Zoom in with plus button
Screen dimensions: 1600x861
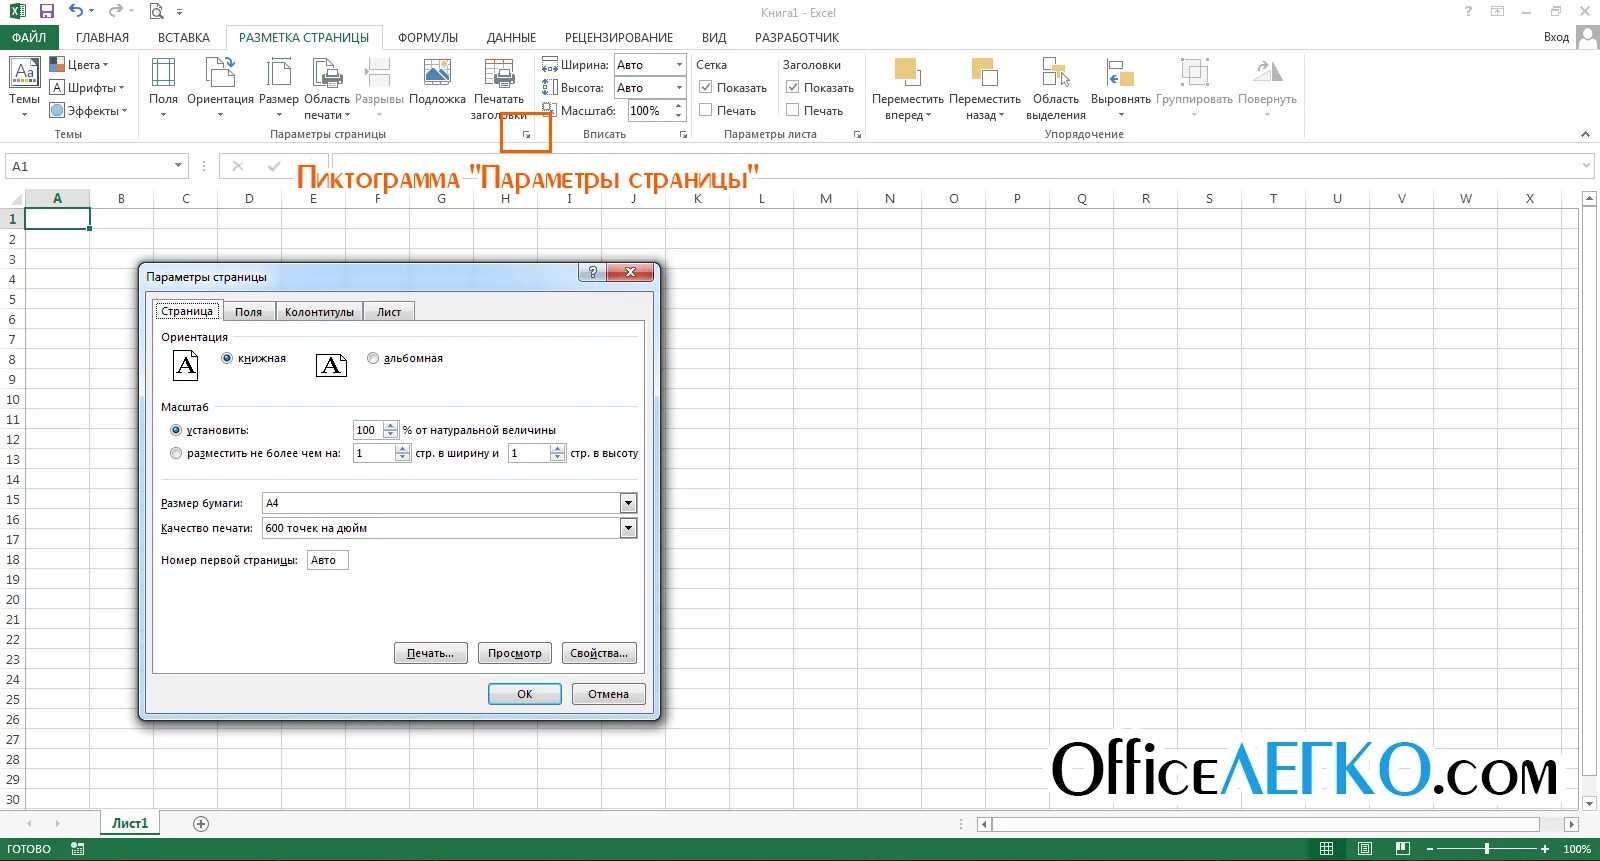(1545, 849)
